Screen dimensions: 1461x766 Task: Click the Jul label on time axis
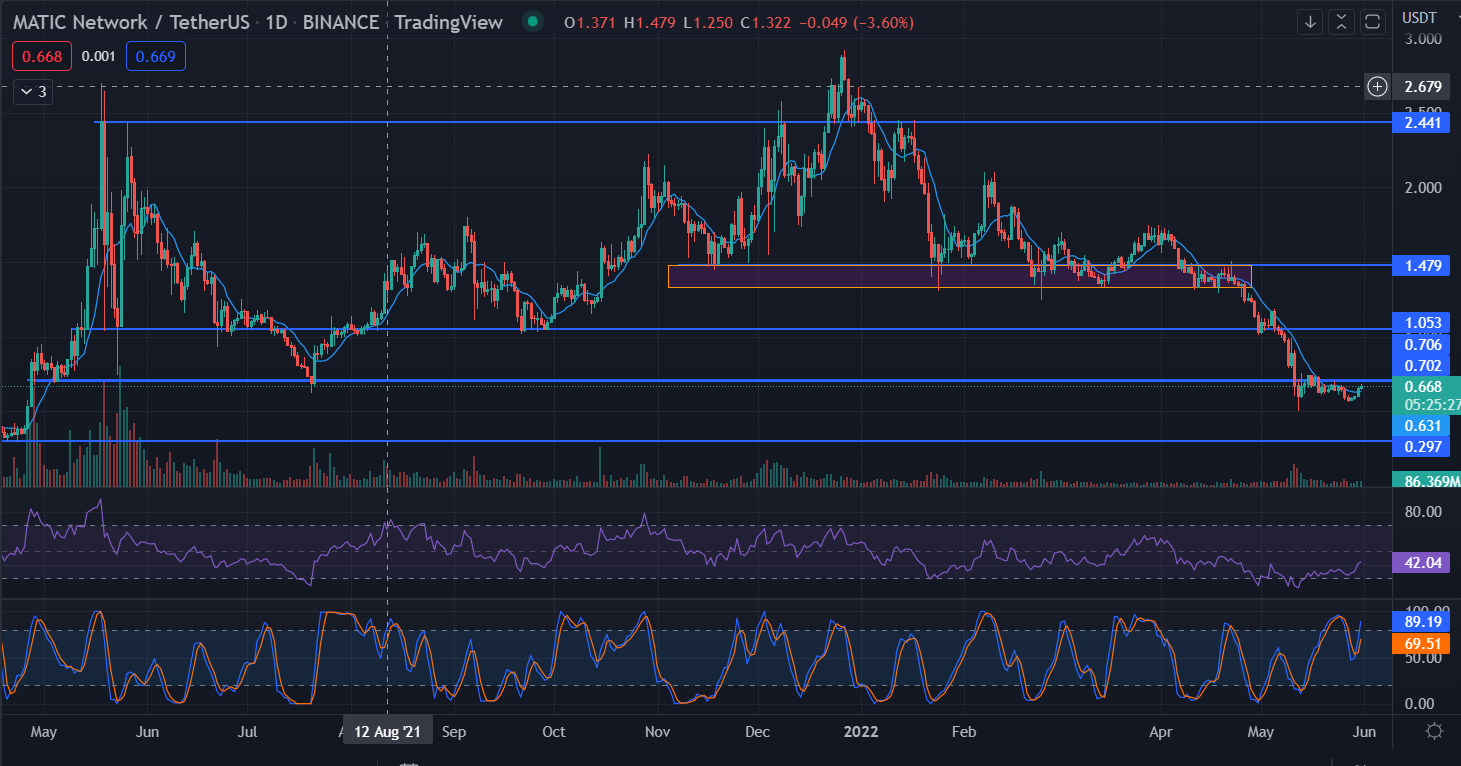tap(247, 731)
